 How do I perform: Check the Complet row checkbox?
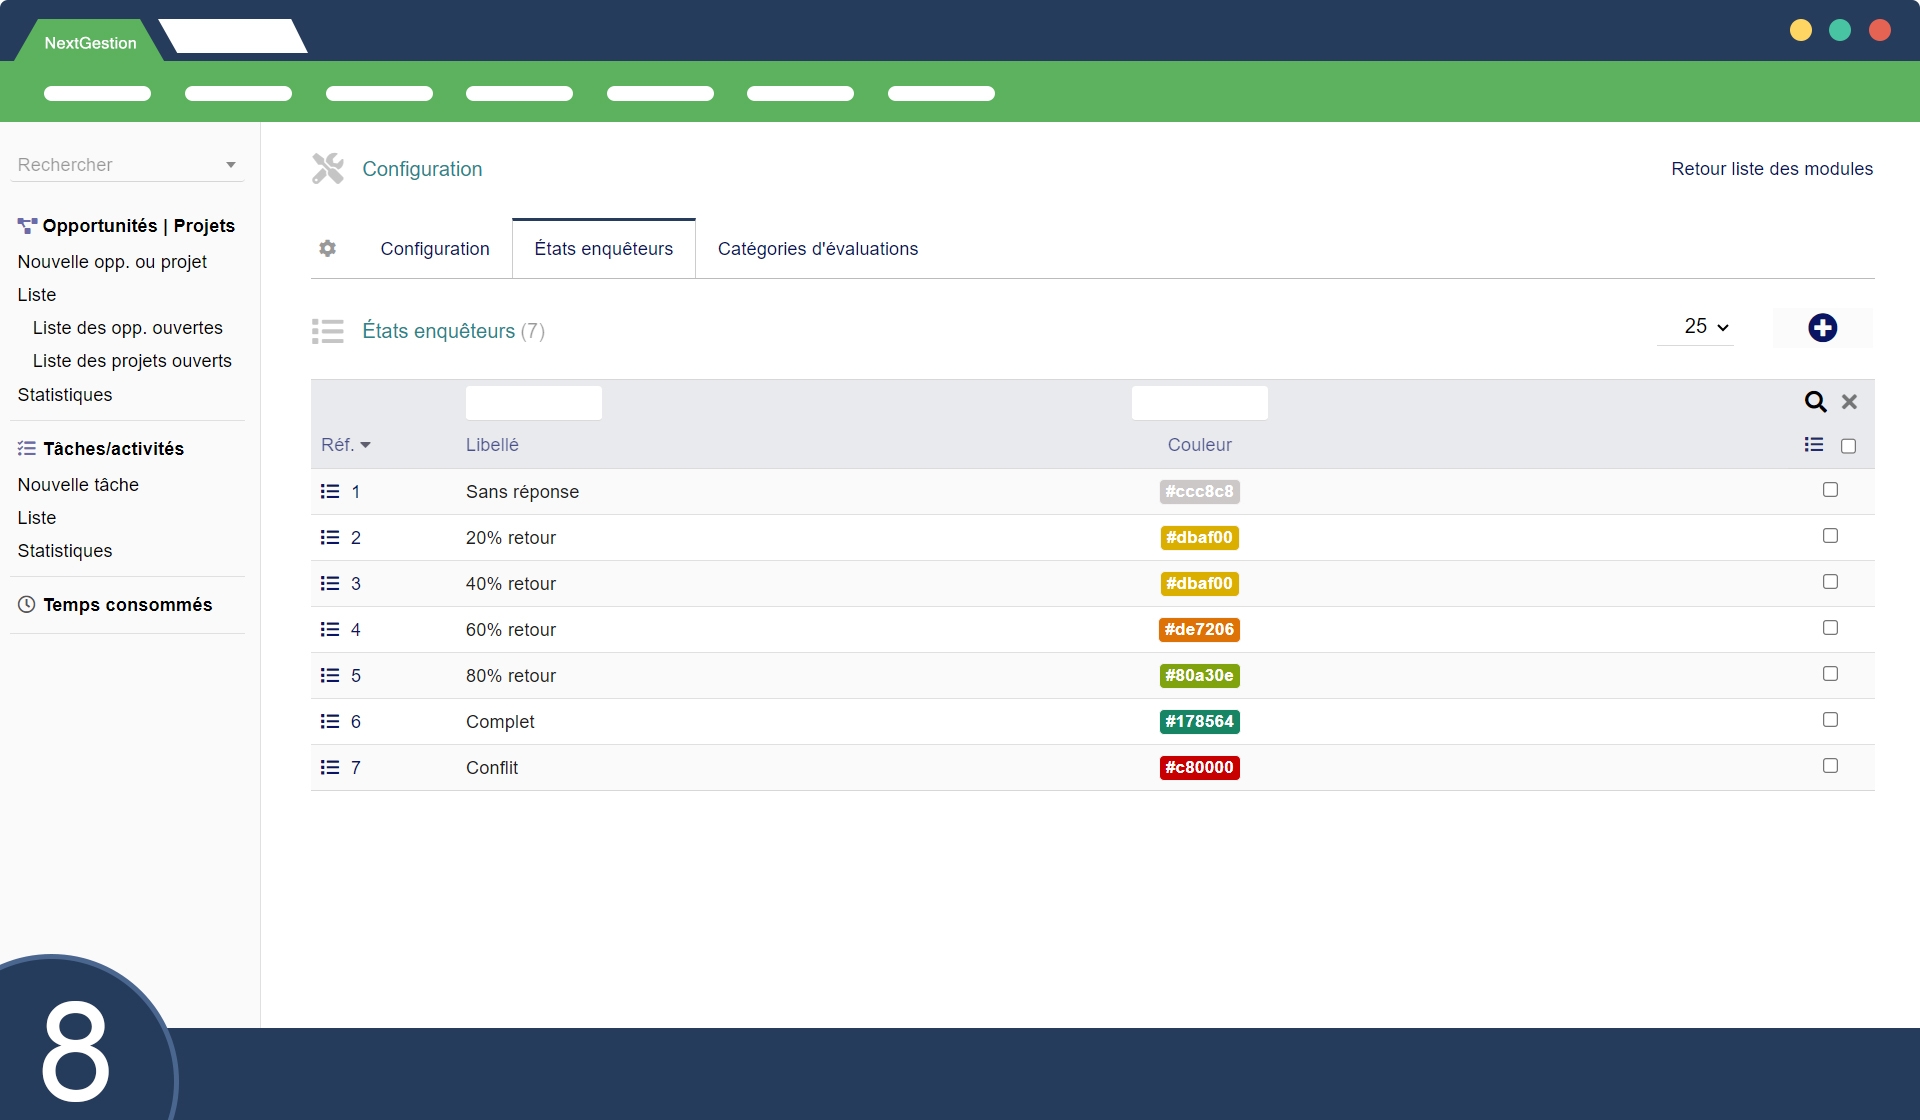pos(1830,720)
